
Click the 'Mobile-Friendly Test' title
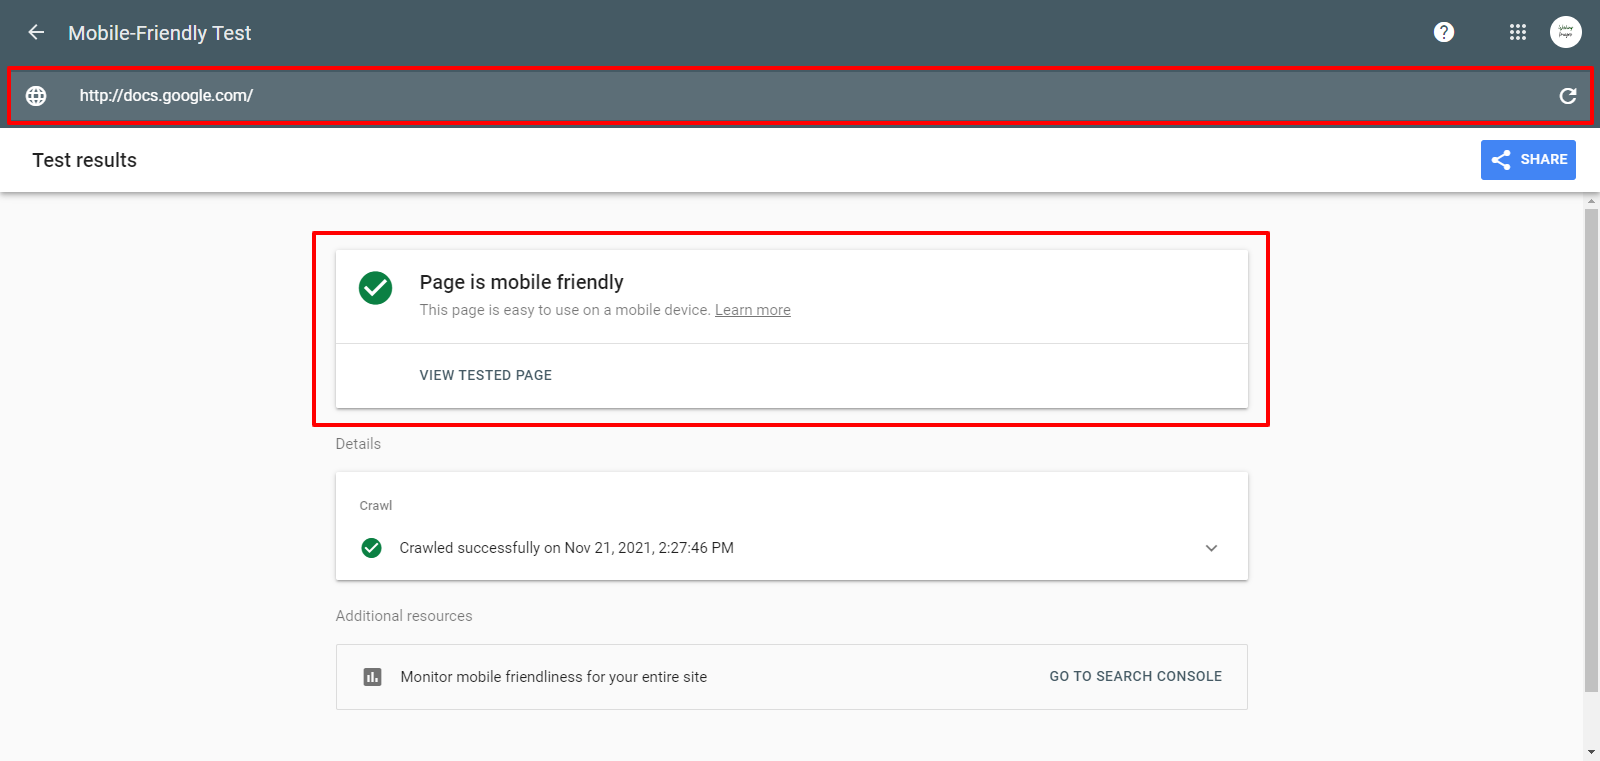pyautogui.click(x=160, y=33)
